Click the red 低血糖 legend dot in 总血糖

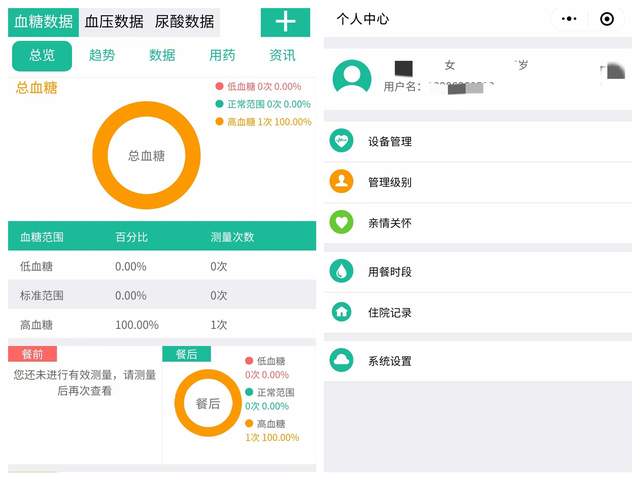pyautogui.click(x=219, y=86)
